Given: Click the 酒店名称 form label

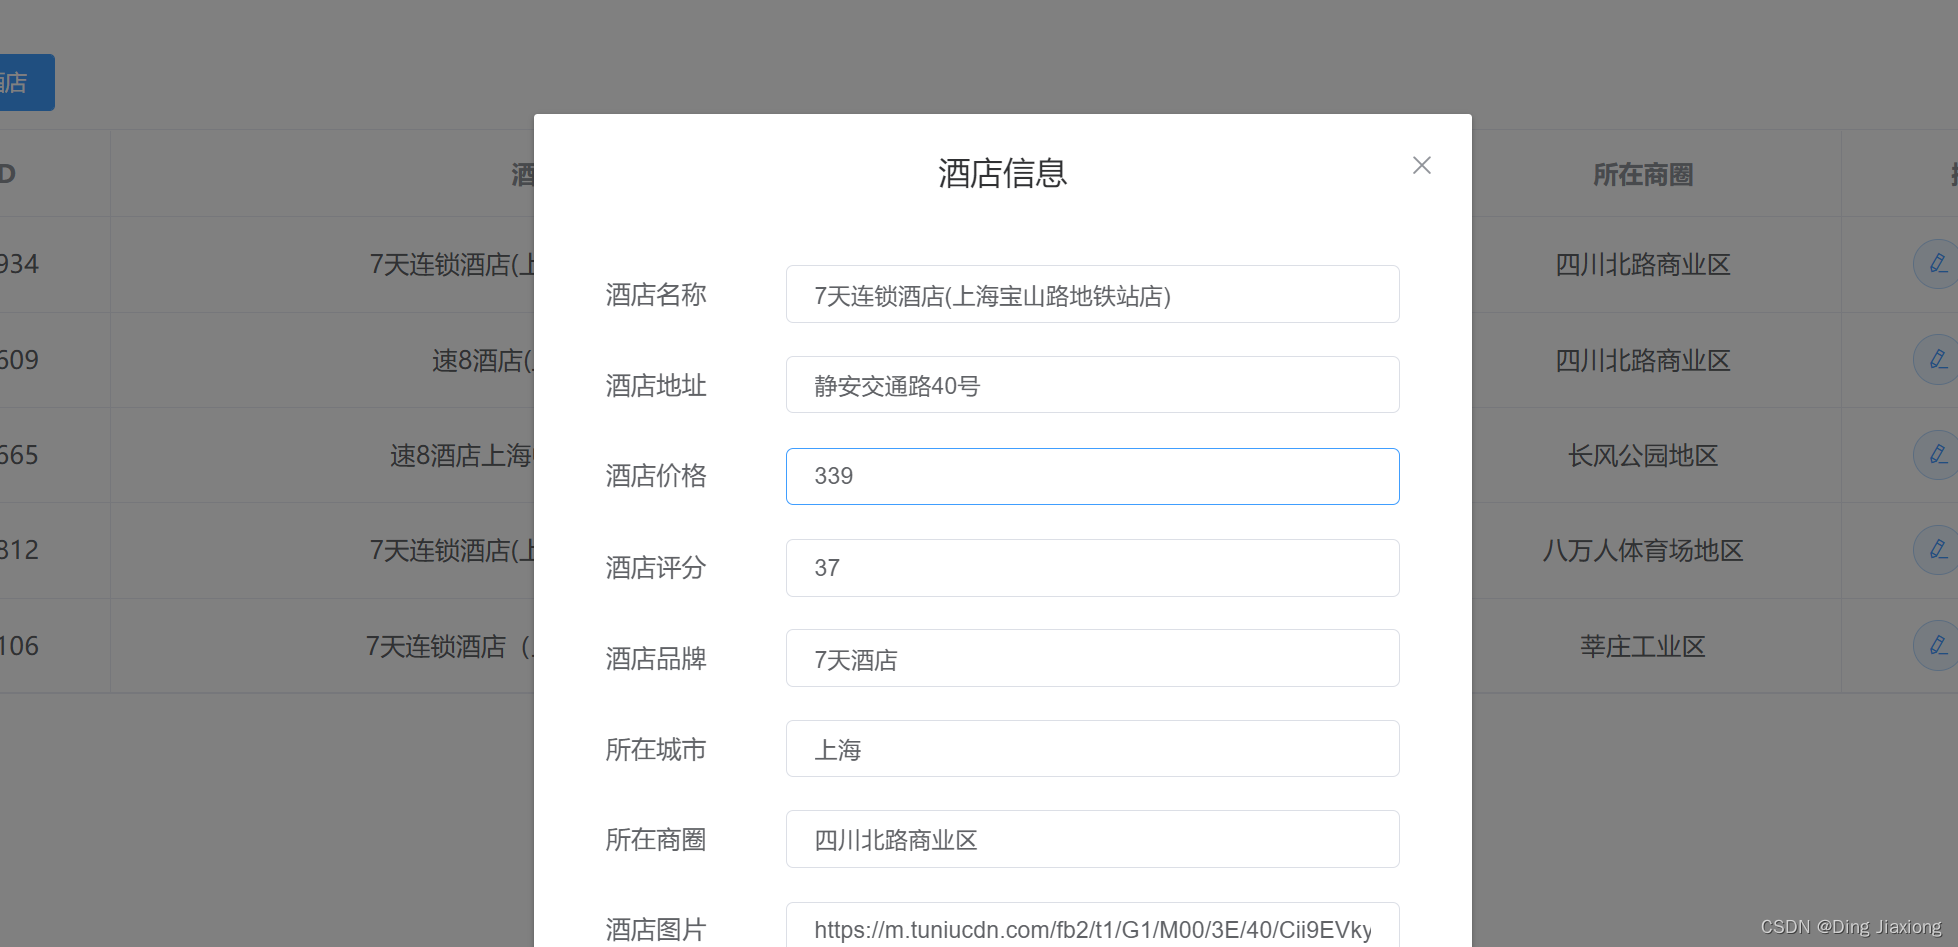Looking at the screenshot, I should [x=656, y=295].
